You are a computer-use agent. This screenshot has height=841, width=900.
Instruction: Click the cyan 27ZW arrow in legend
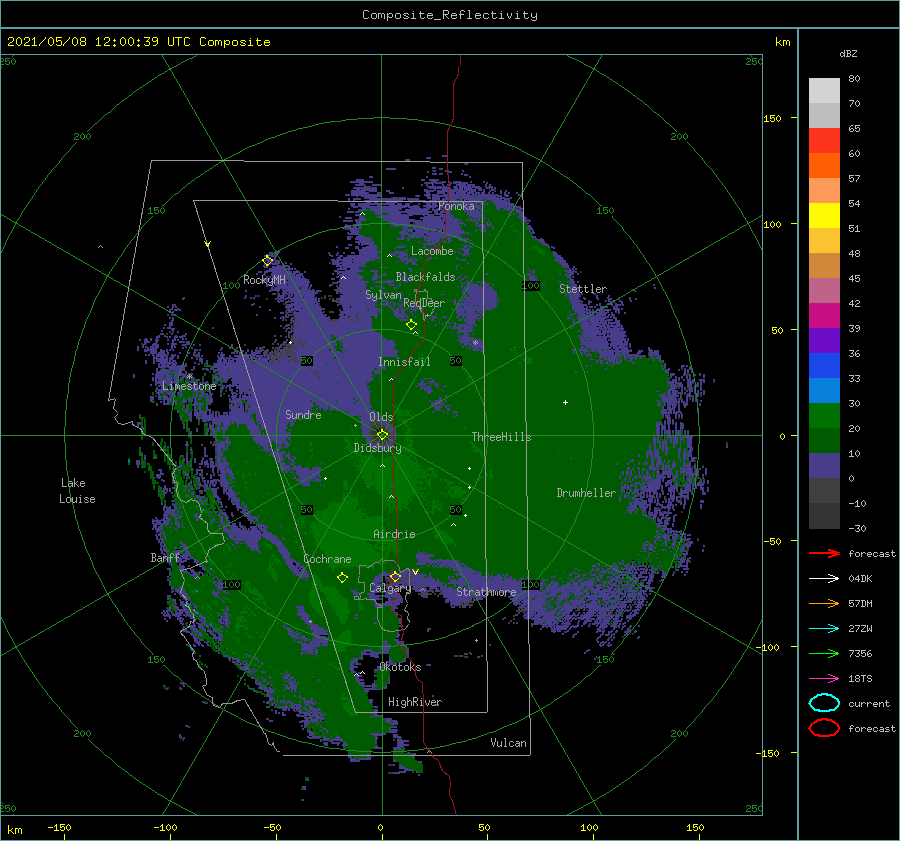pos(825,629)
